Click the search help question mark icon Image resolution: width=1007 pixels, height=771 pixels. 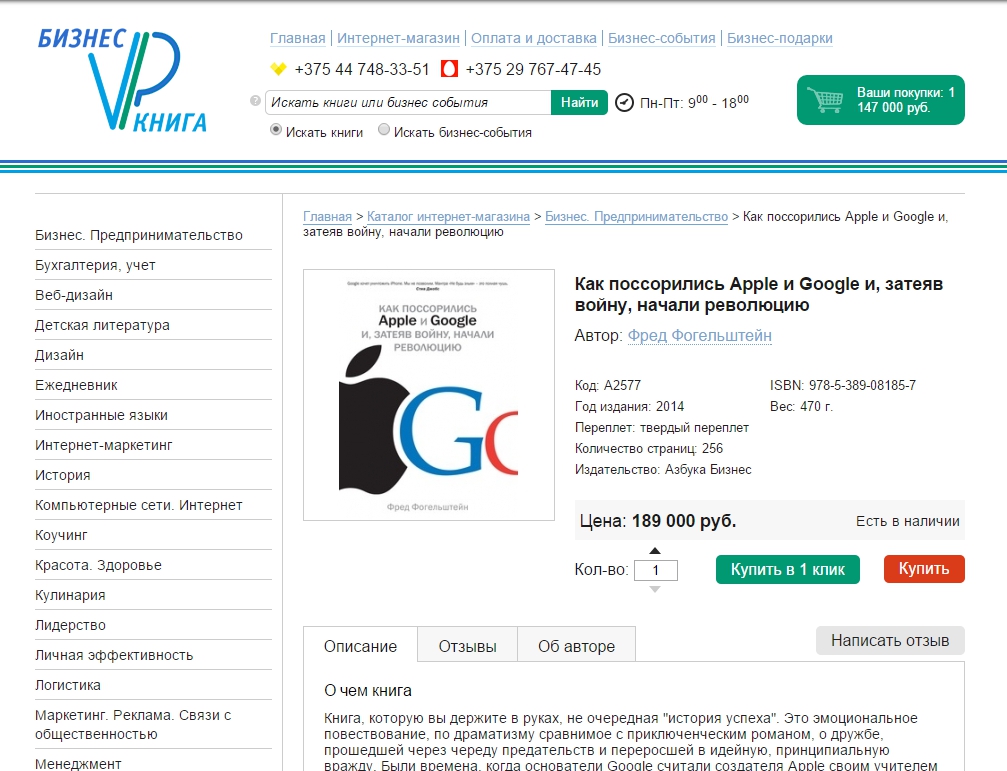pos(255,101)
